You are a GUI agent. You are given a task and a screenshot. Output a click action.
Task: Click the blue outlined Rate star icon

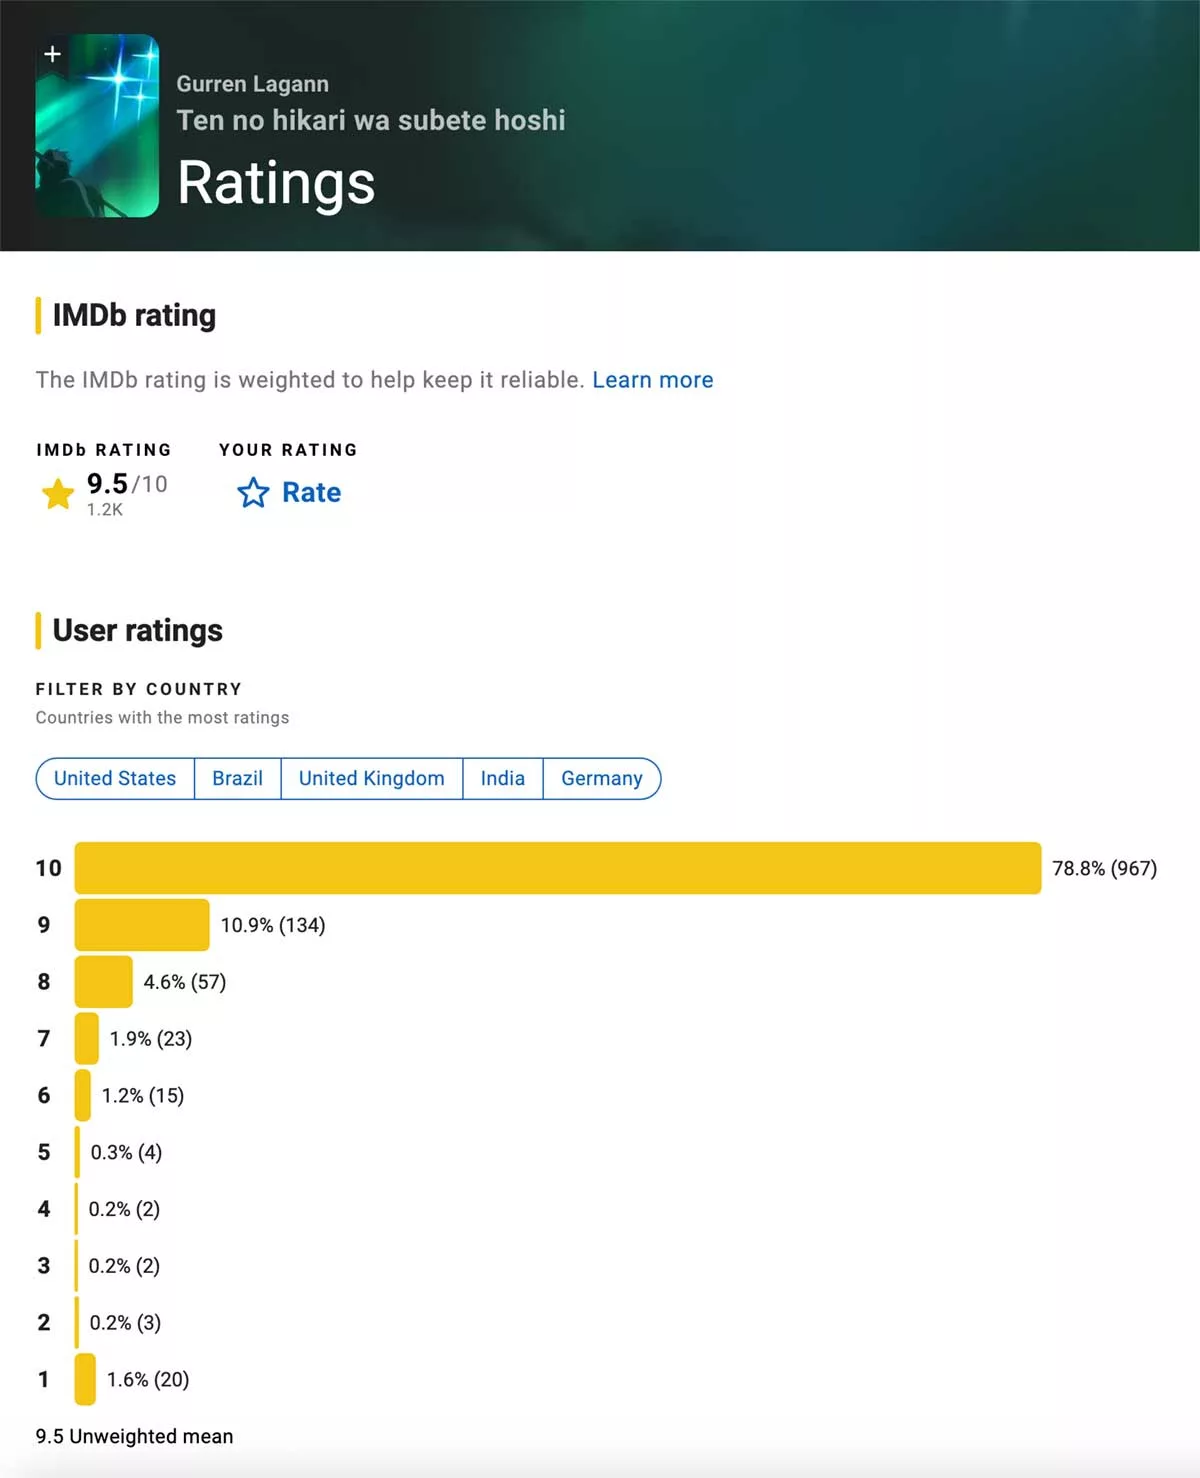(253, 492)
